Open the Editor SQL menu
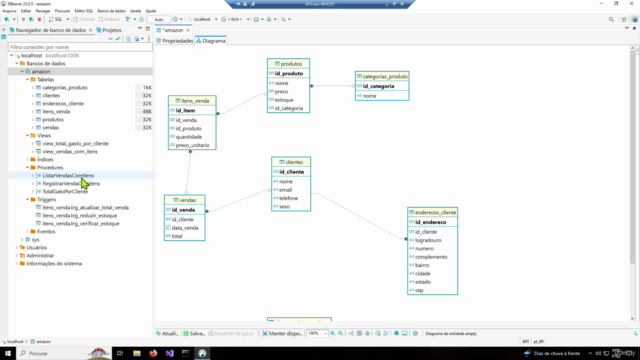This screenshot has width=640, height=360. pos(84,11)
